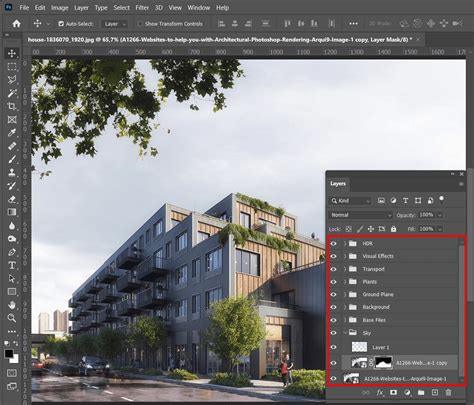Hide the Plants layer group
The image size is (474, 405).
click(334, 282)
